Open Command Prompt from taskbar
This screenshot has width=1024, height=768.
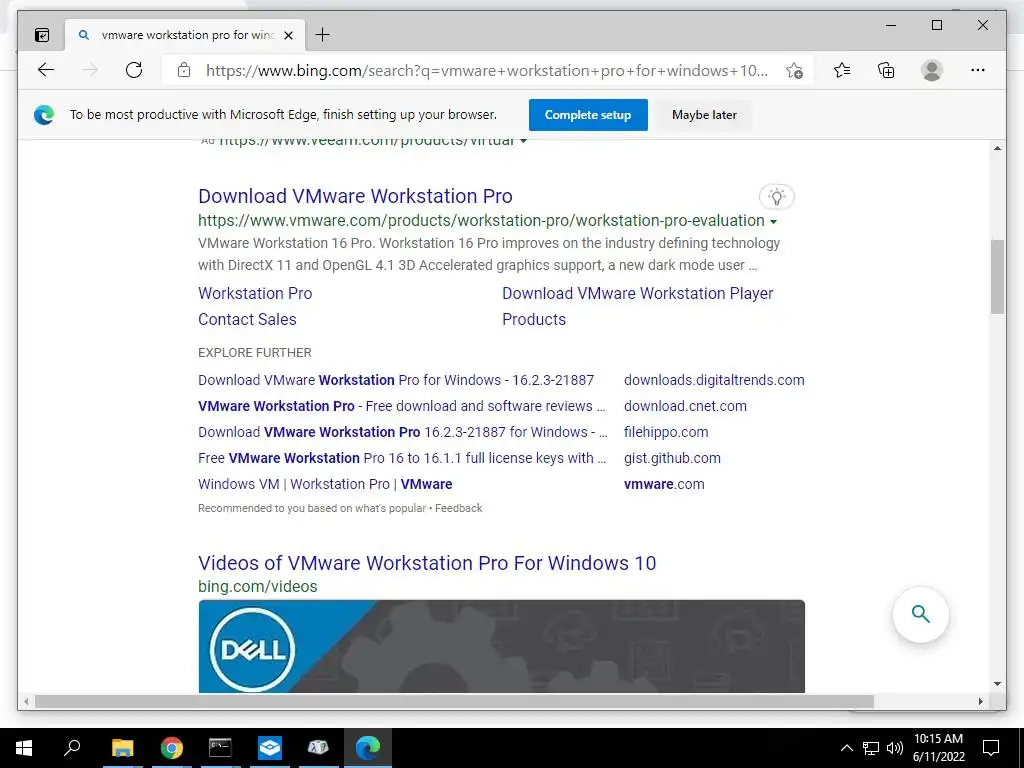(x=220, y=748)
